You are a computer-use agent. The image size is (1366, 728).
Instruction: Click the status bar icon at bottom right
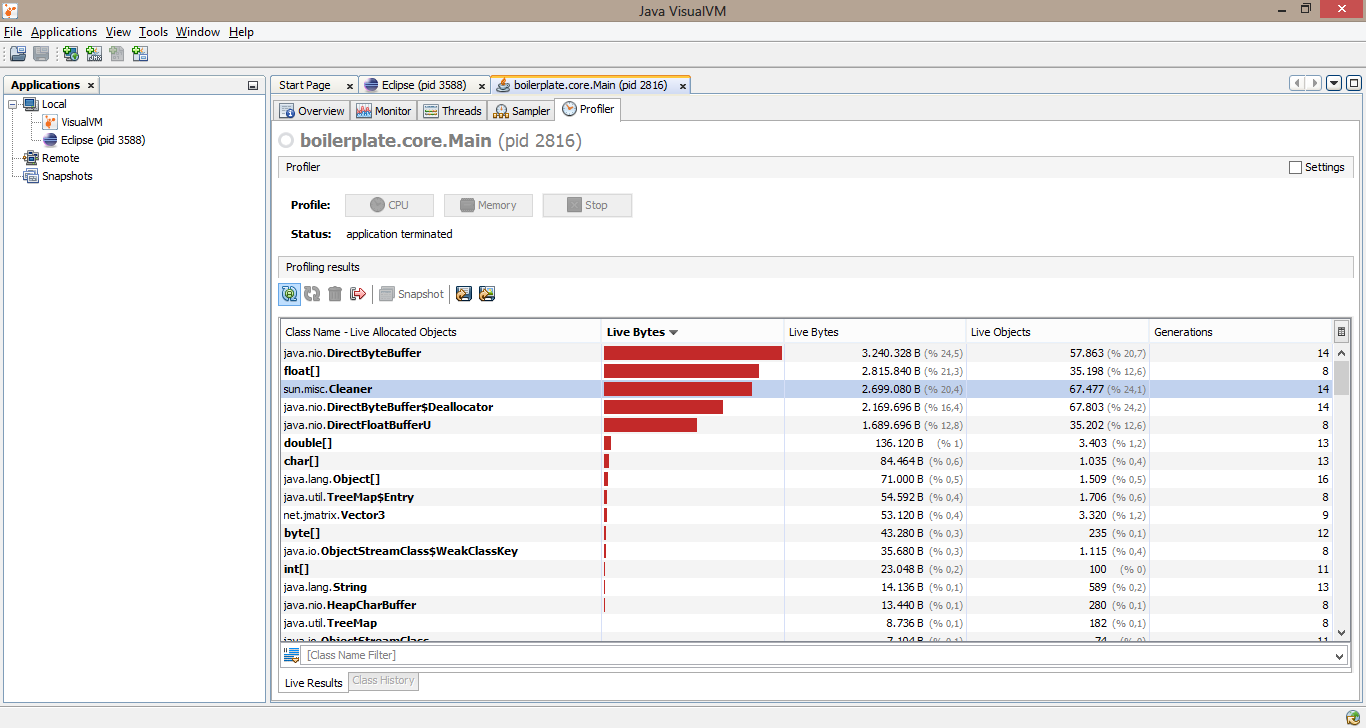coord(1353,717)
